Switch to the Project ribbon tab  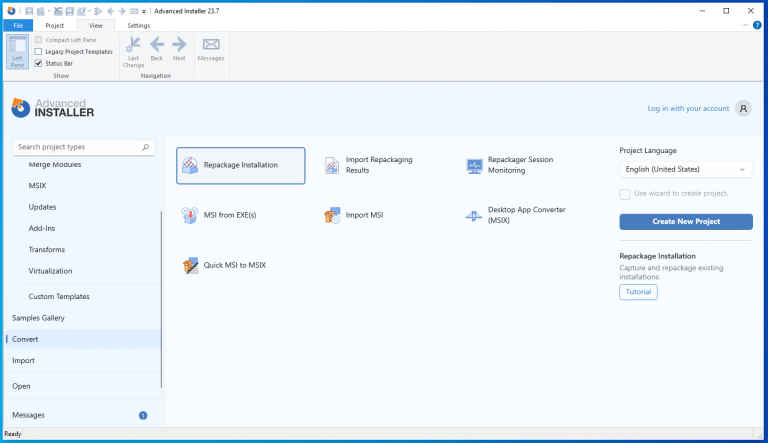(54, 25)
